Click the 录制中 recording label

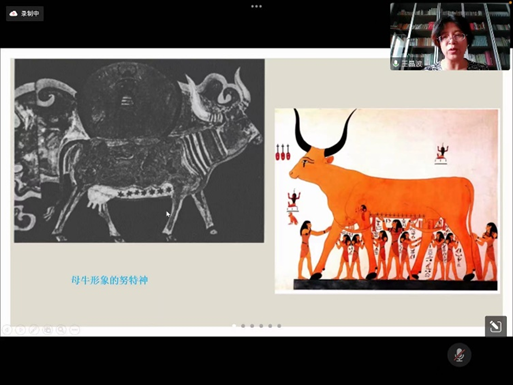(30, 14)
